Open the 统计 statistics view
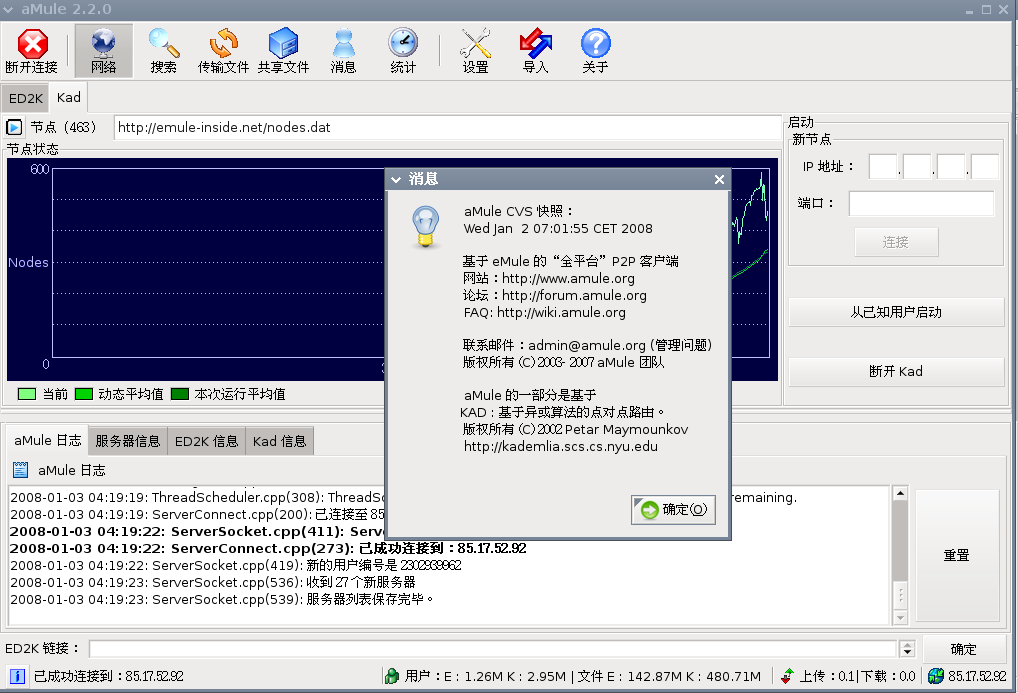Screen dimensions: 1018x693 click(x=403, y=51)
